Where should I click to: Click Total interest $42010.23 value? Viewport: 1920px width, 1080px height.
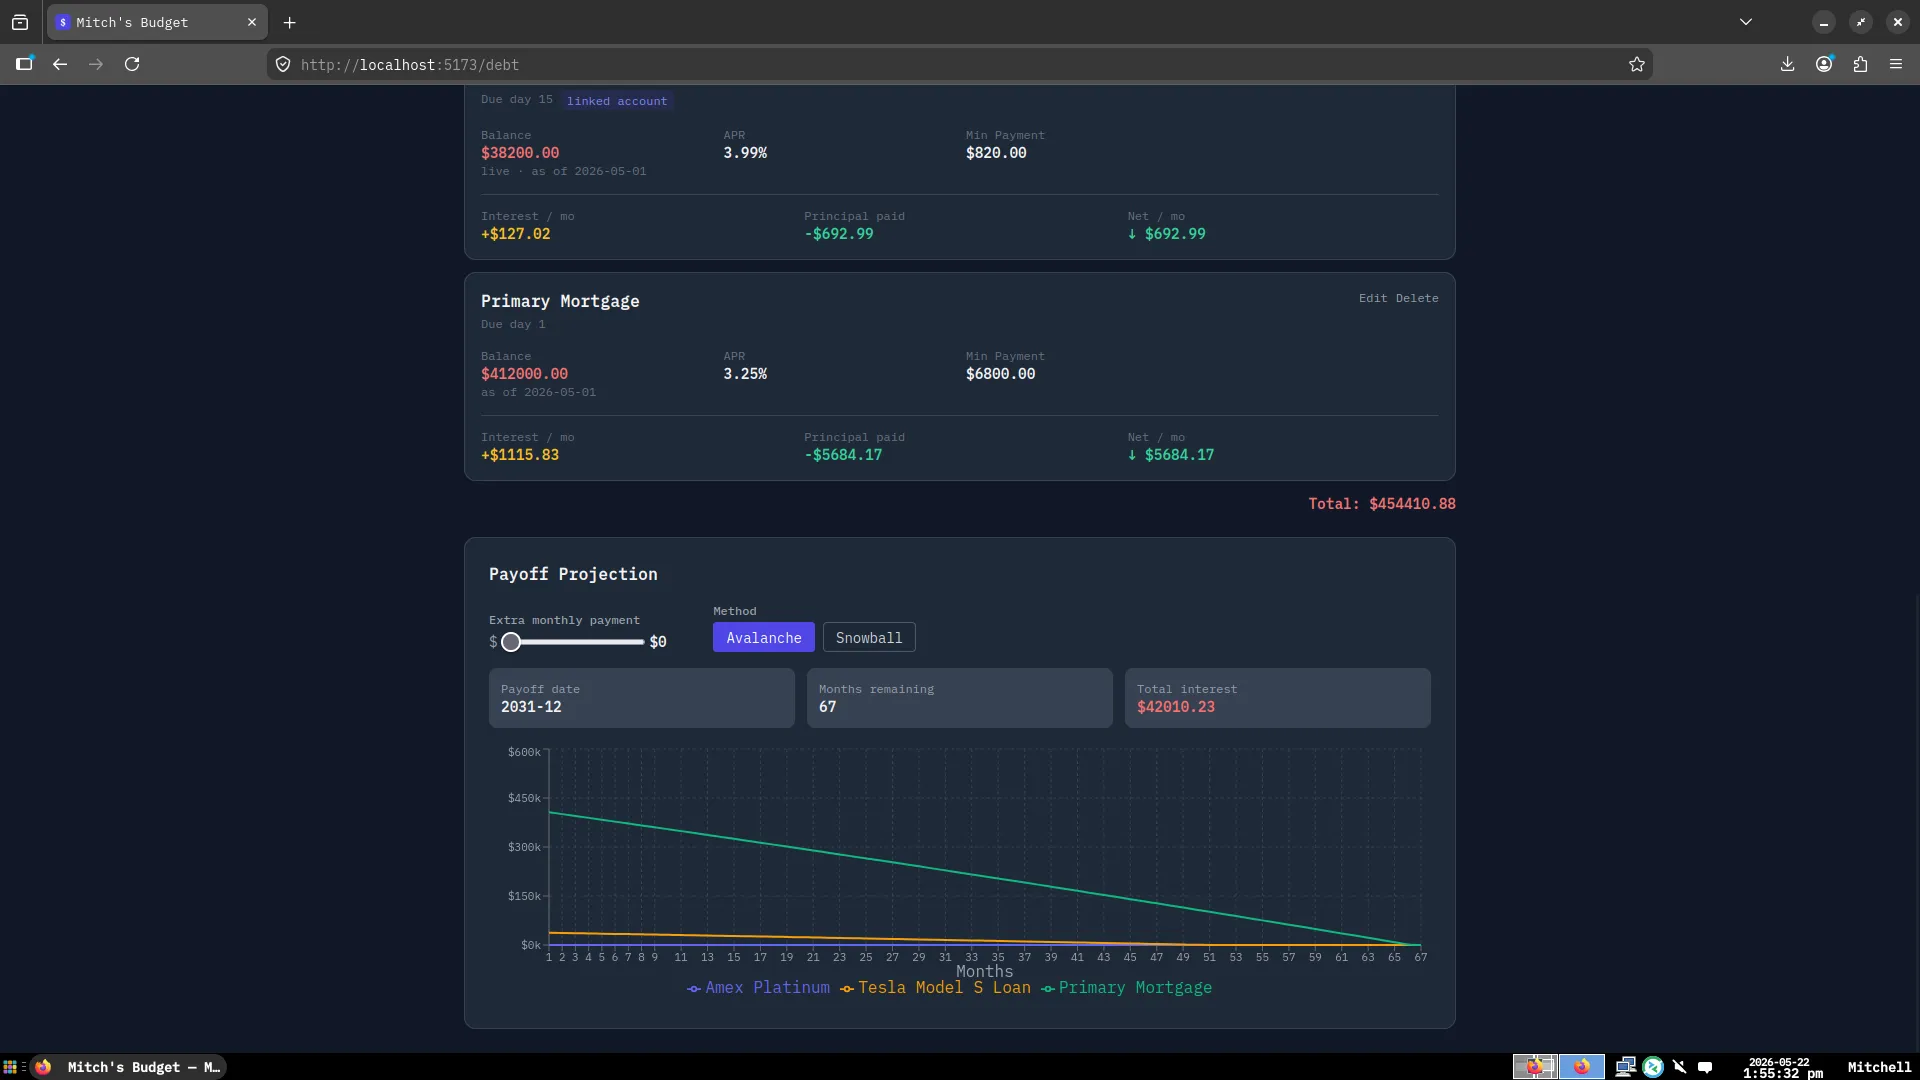pyautogui.click(x=1176, y=707)
